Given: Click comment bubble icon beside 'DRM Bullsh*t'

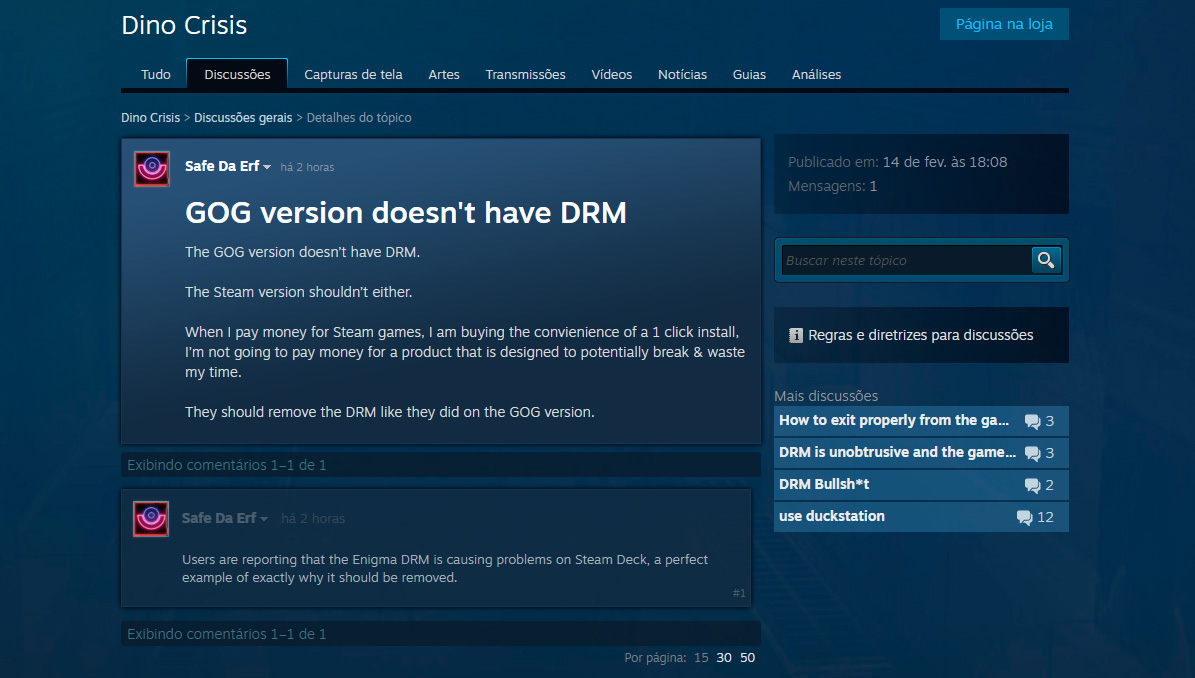Looking at the screenshot, I should click(x=1032, y=485).
